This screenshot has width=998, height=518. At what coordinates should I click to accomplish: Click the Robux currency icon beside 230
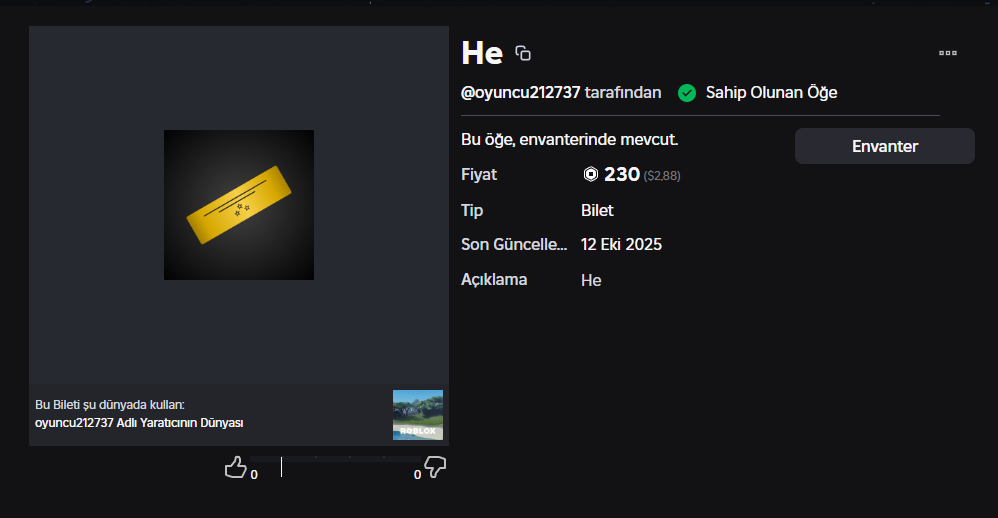(591, 175)
